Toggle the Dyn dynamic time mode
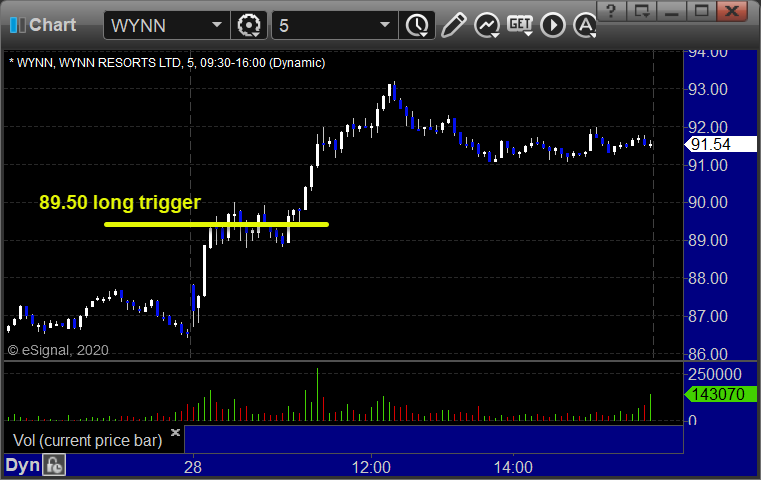 22,465
